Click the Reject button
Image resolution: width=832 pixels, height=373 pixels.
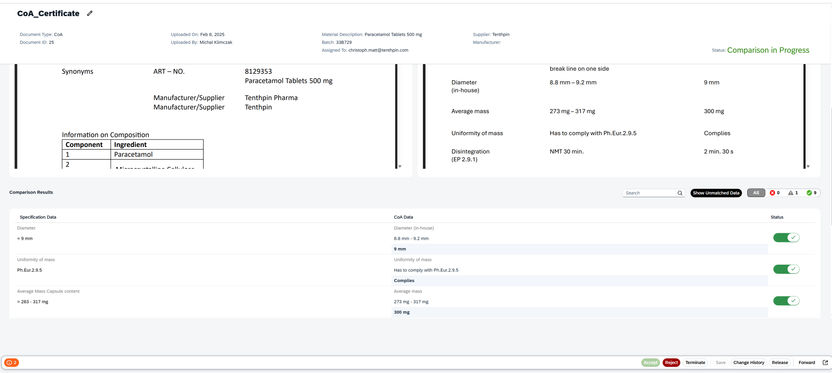pos(671,362)
